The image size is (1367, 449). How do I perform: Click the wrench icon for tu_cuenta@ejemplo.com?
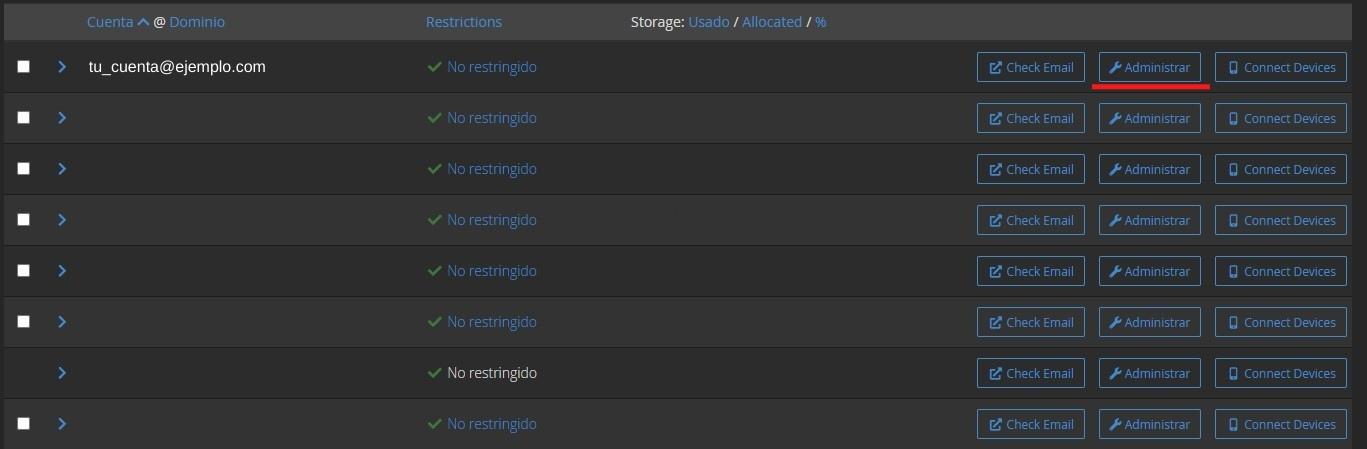pos(1116,68)
